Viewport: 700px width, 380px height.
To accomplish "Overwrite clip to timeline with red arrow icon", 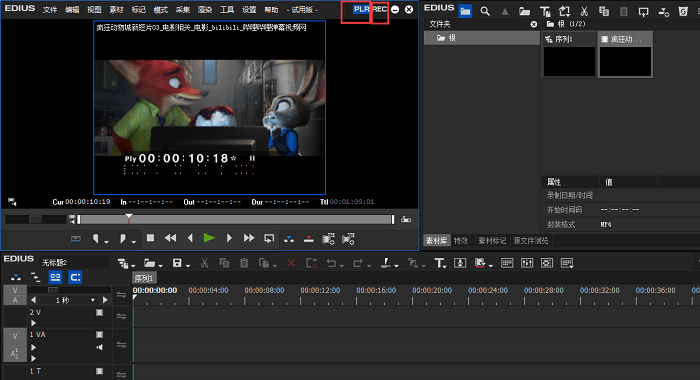I will (x=308, y=239).
